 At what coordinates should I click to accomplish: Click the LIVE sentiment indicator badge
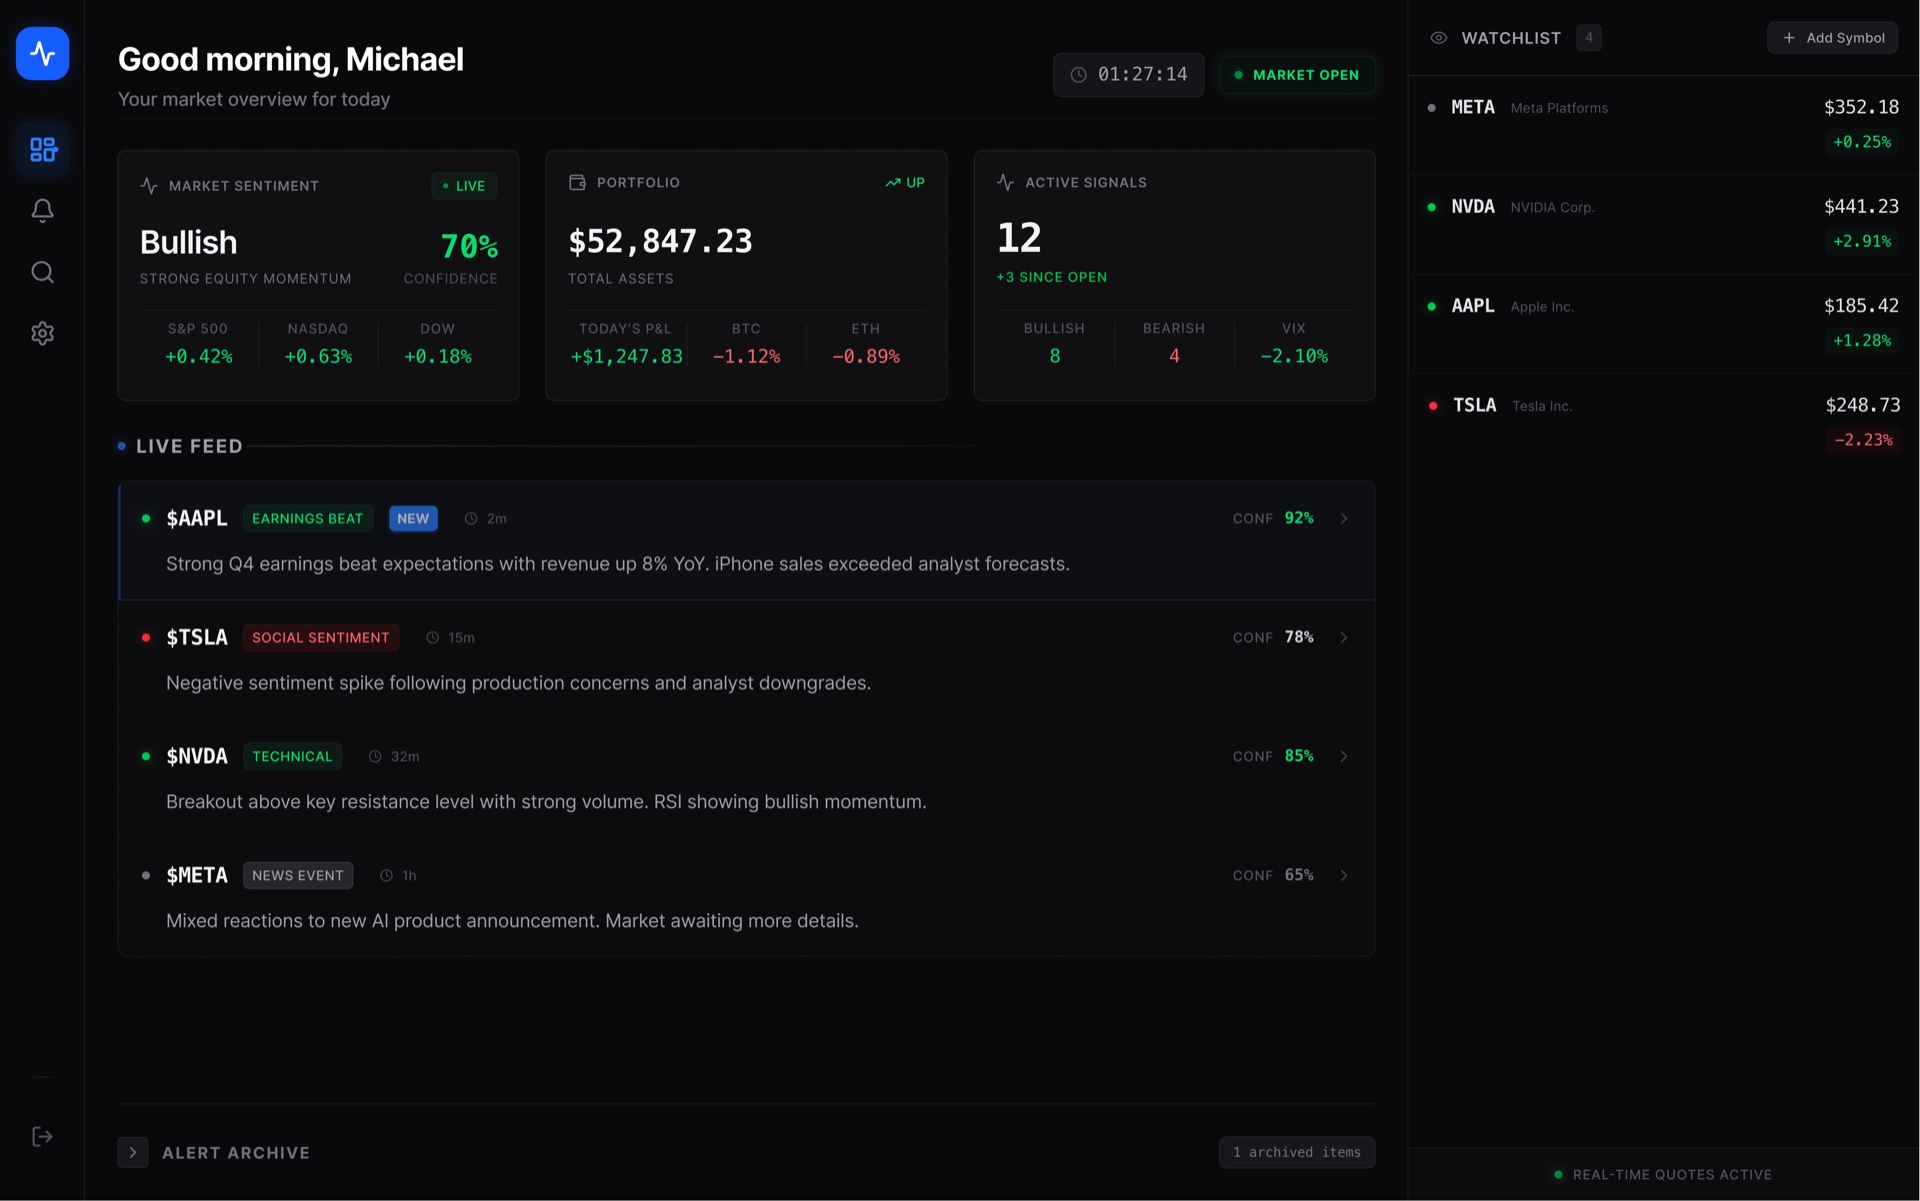(x=464, y=186)
